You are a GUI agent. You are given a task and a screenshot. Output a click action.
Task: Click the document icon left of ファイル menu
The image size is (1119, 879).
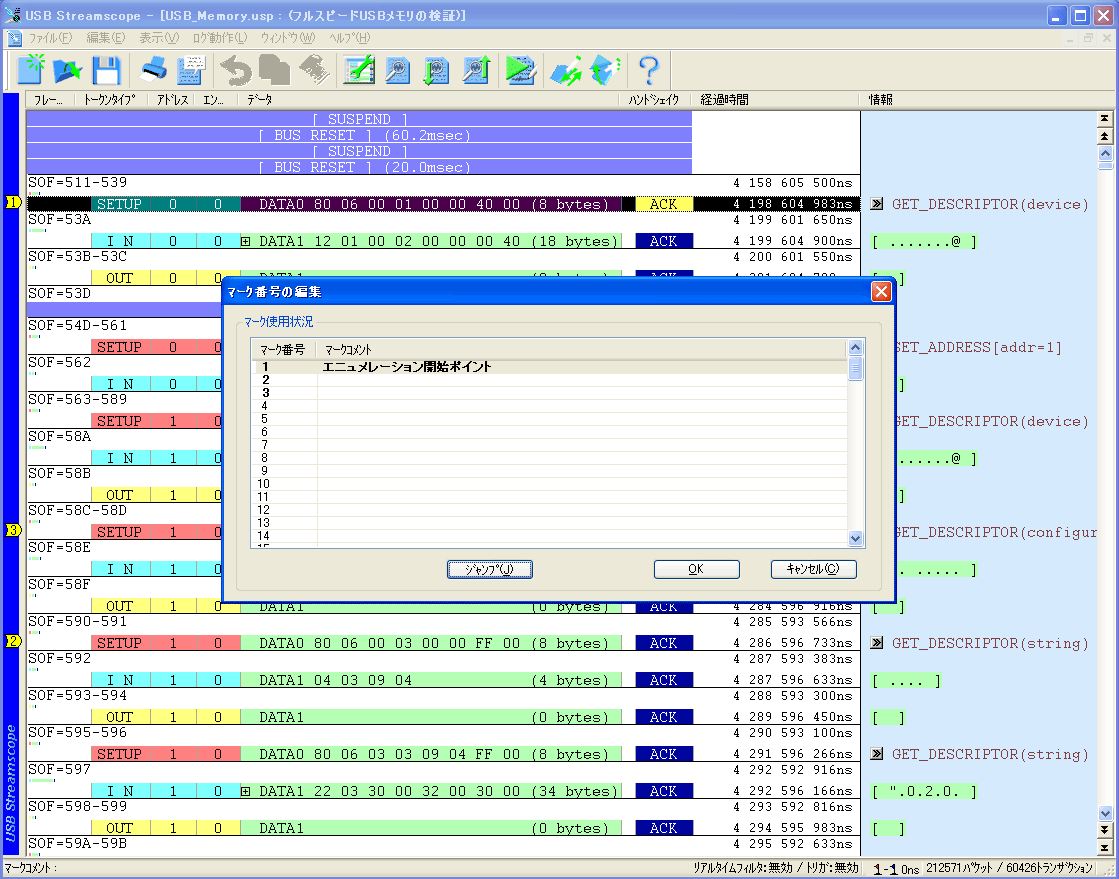[x=14, y=38]
